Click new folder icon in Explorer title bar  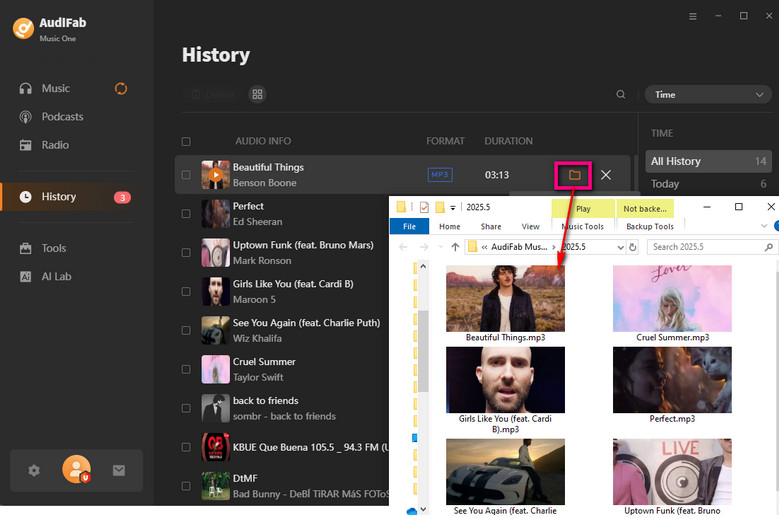coord(440,207)
